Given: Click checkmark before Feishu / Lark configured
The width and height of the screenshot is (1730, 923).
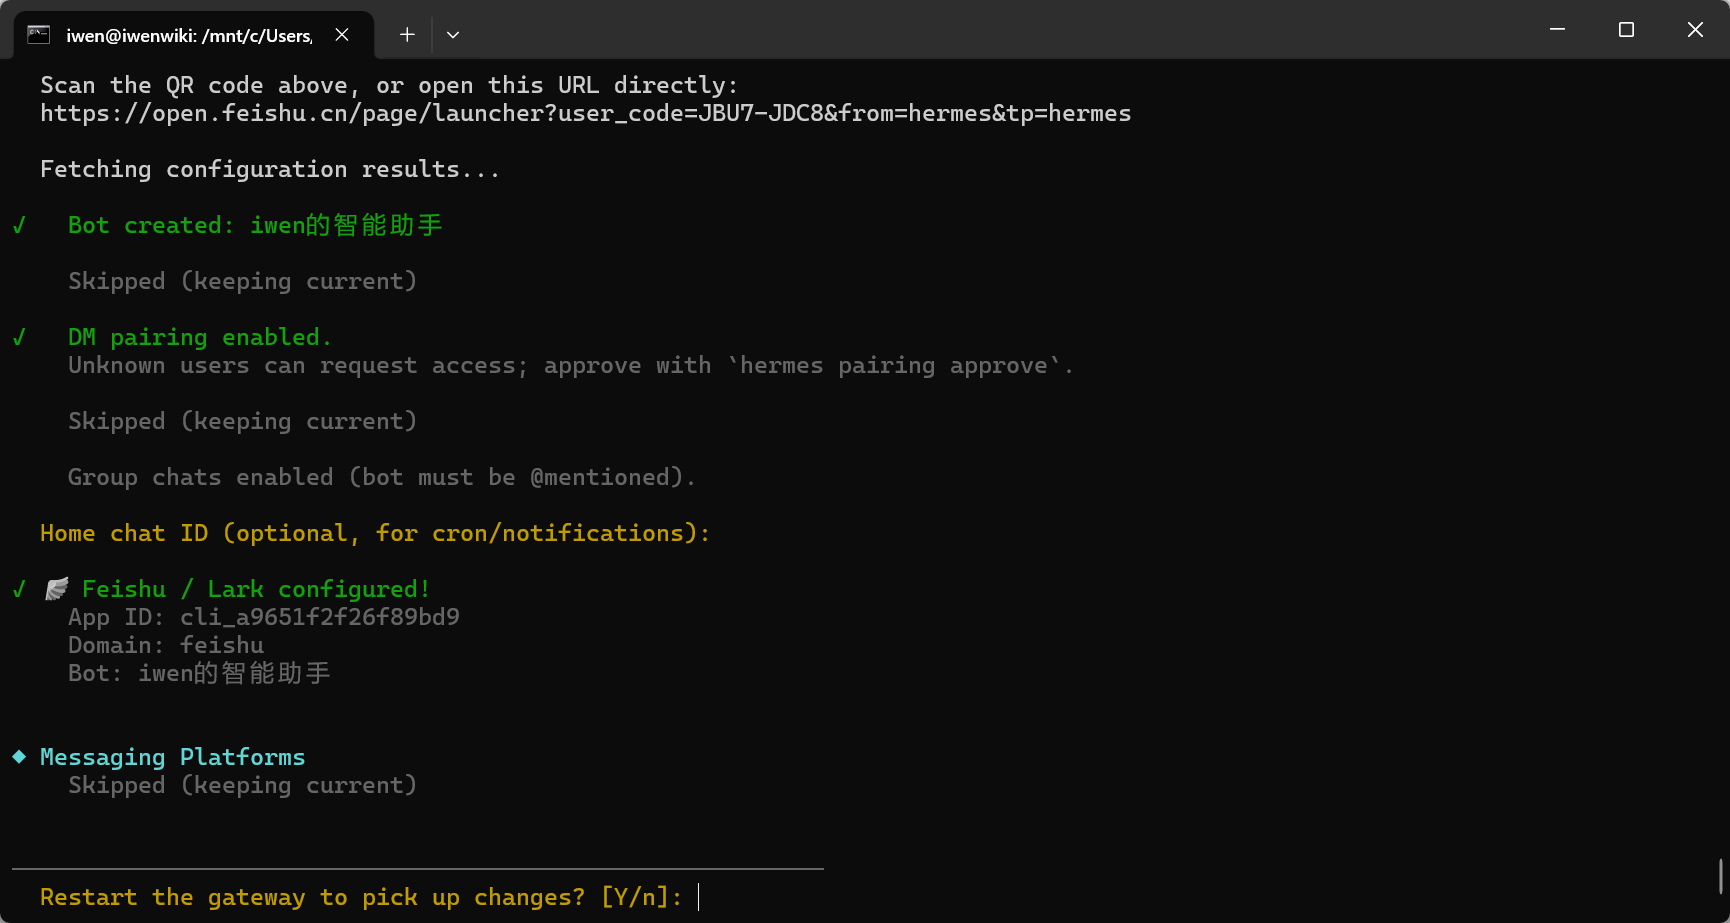Looking at the screenshot, I should point(19,589).
